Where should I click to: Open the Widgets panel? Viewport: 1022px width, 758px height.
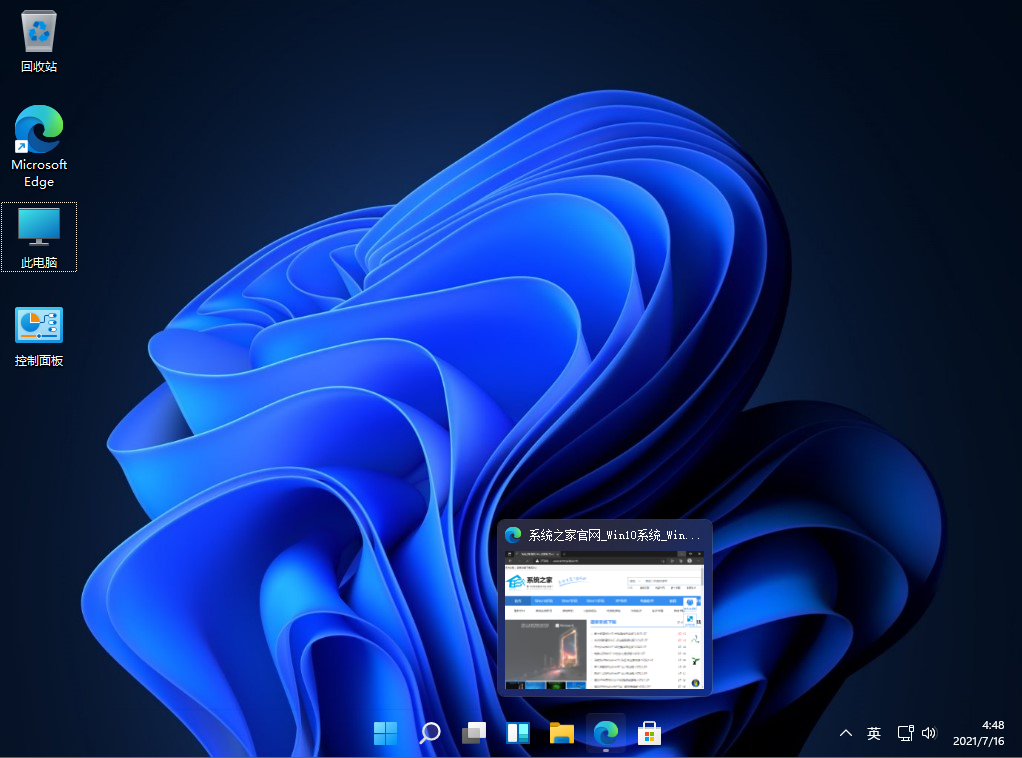[517, 733]
